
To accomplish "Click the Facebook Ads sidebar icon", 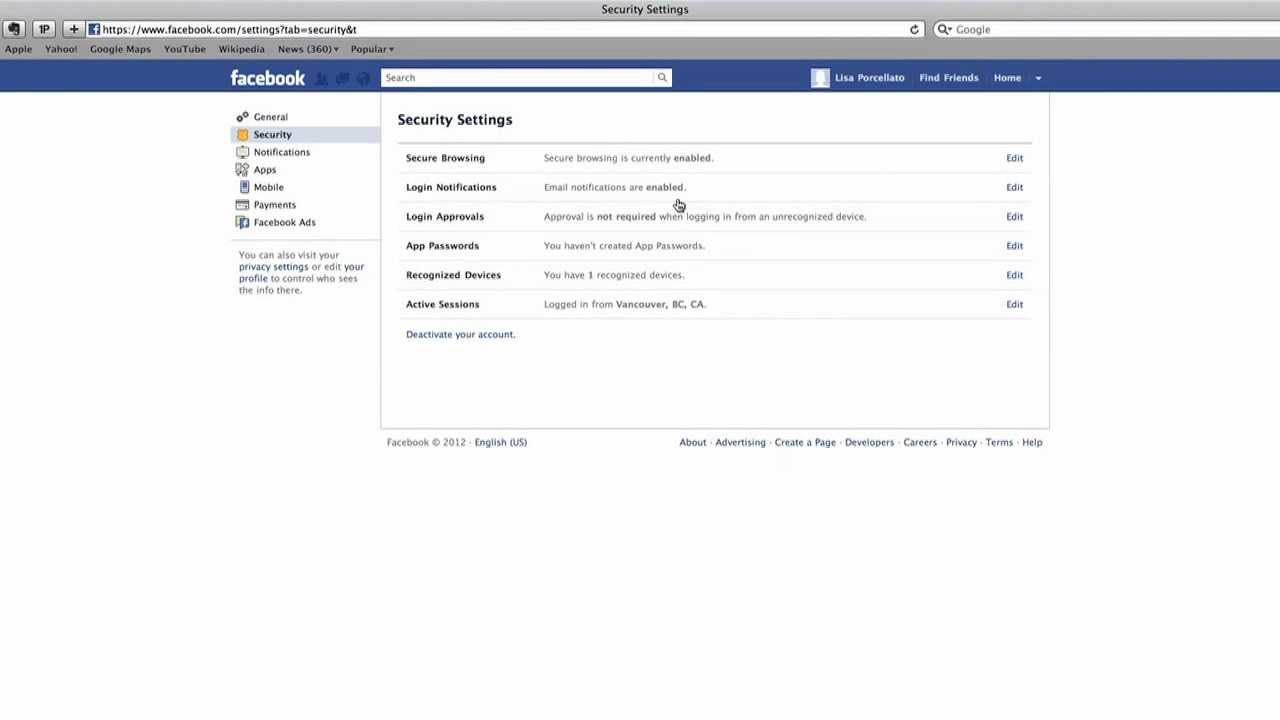I will [242, 222].
